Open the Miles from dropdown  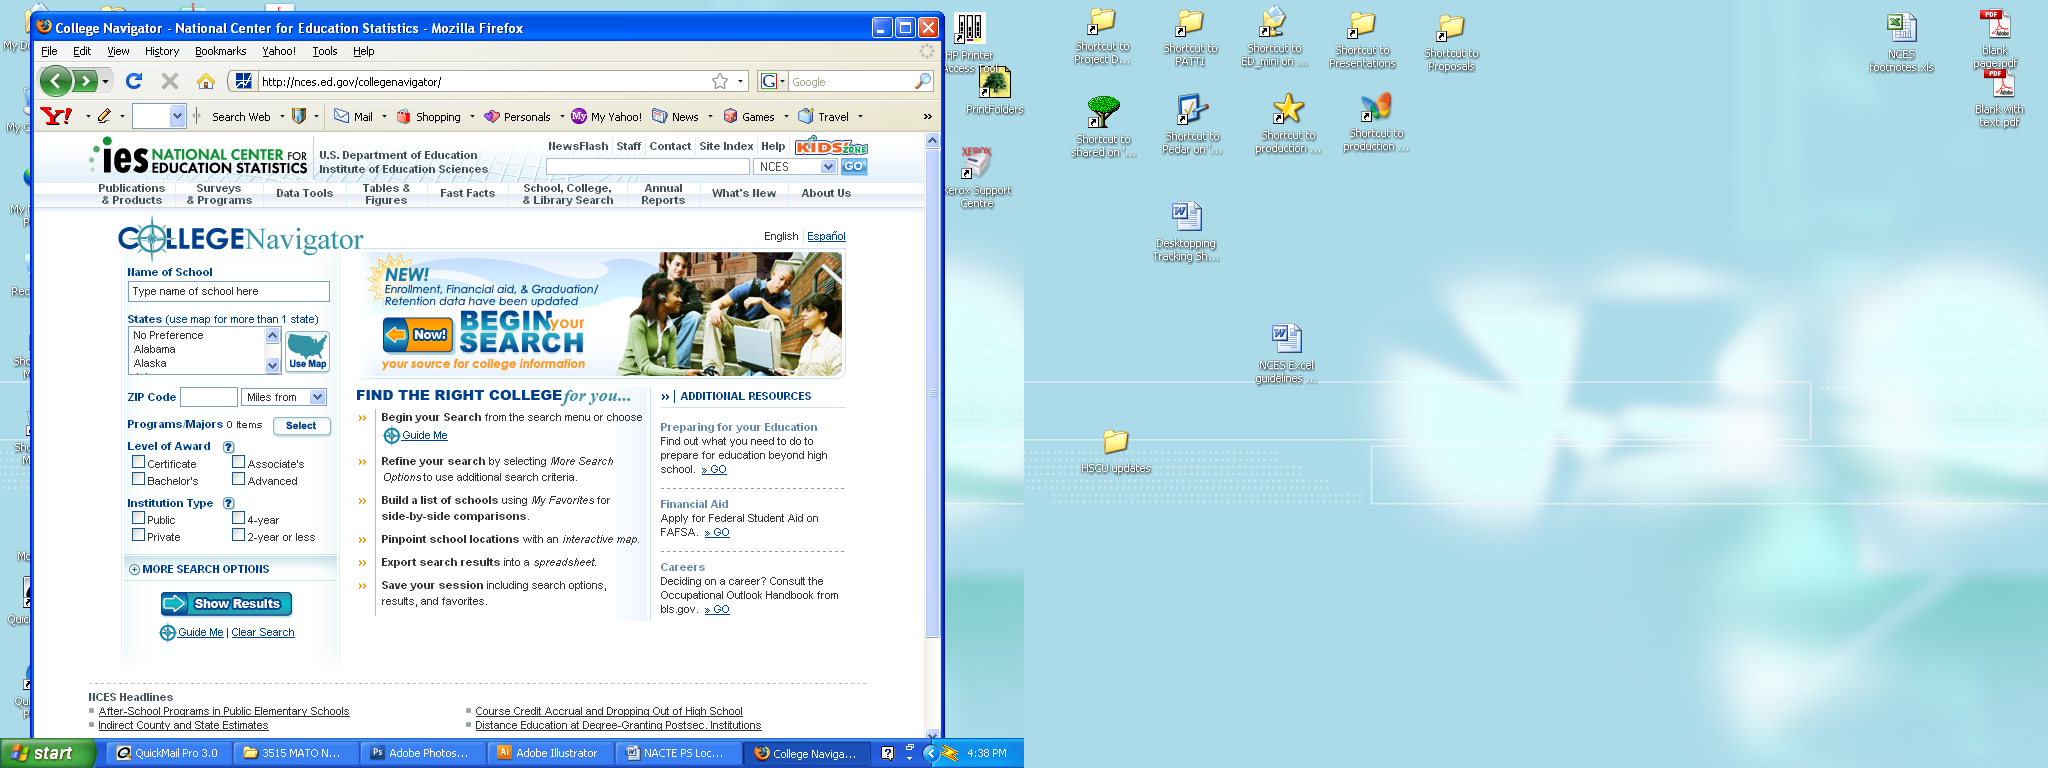(285, 397)
